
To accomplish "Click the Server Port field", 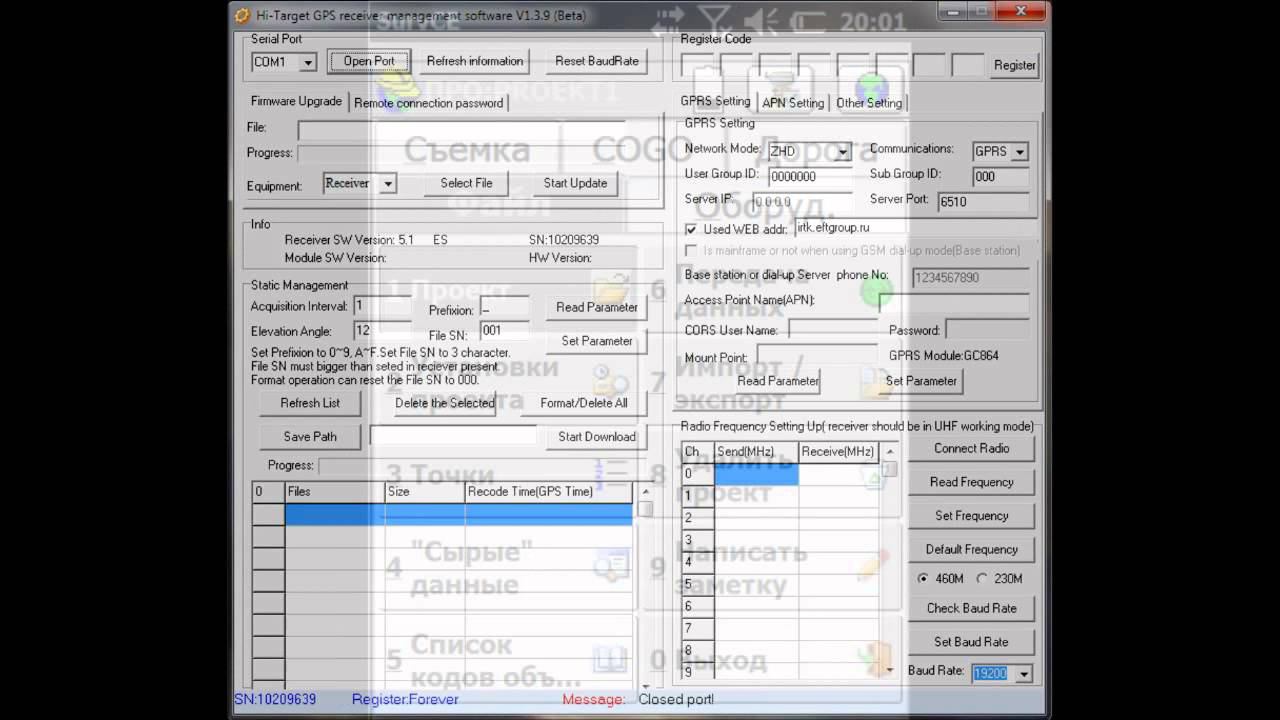I will tap(983, 202).
